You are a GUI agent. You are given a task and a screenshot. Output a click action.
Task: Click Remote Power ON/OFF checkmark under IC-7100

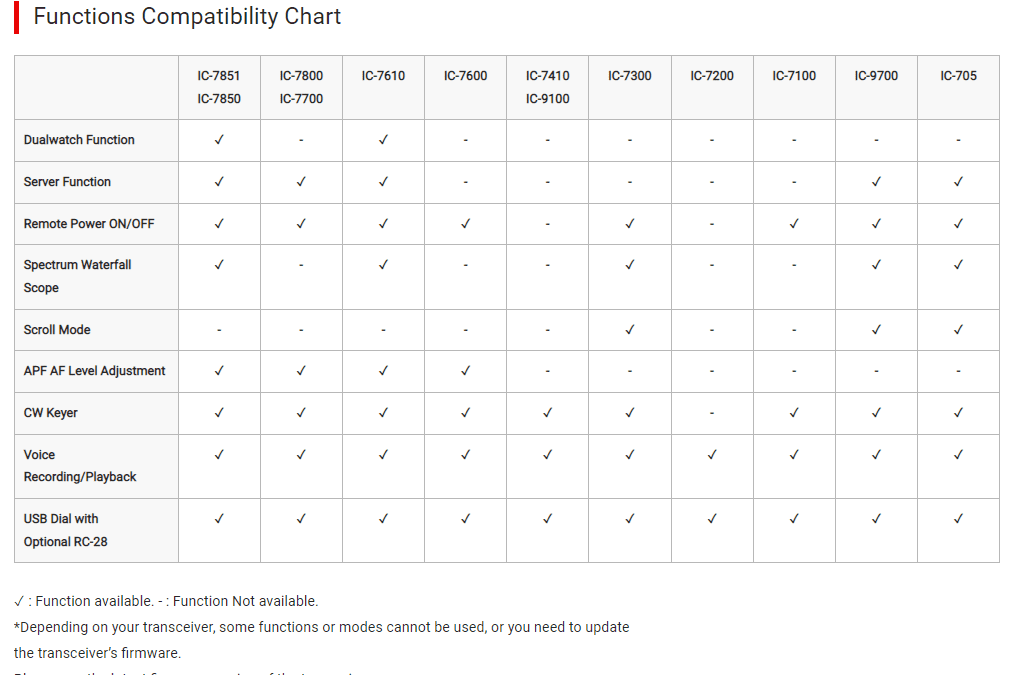coord(794,224)
